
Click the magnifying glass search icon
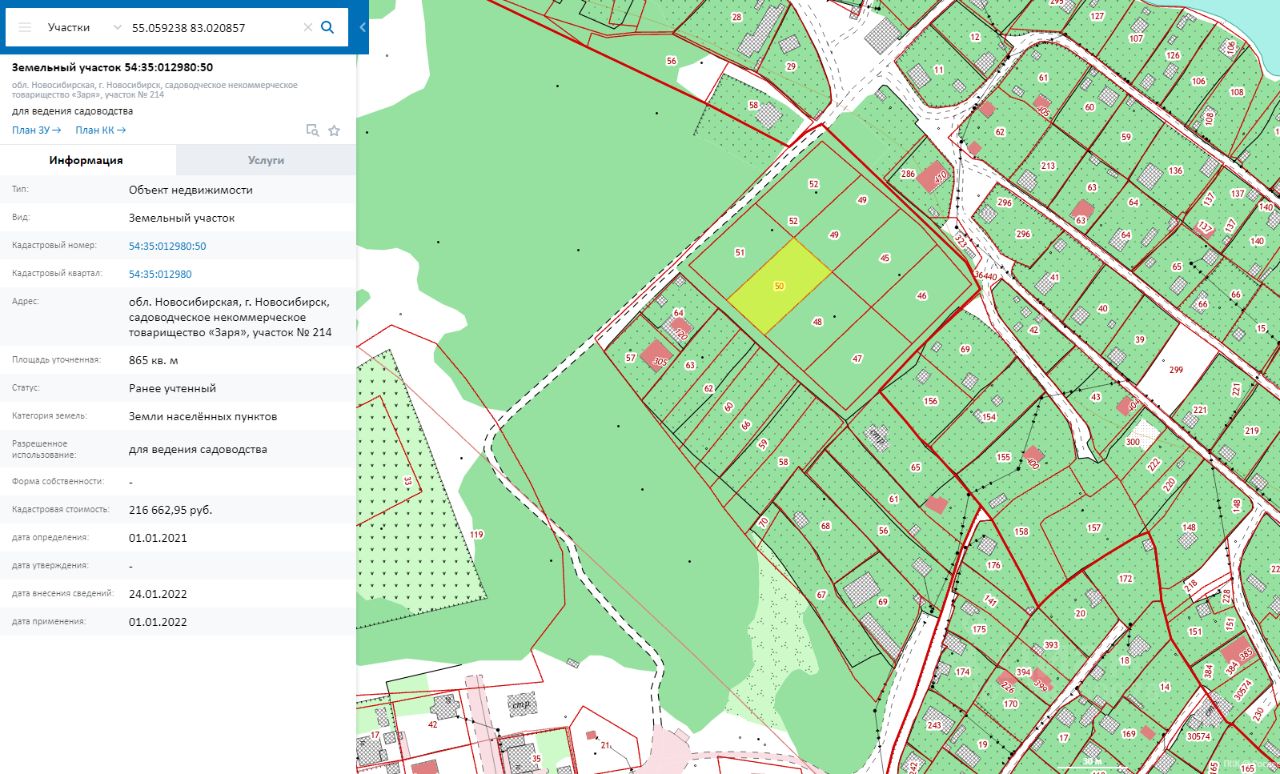pos(327,27)
